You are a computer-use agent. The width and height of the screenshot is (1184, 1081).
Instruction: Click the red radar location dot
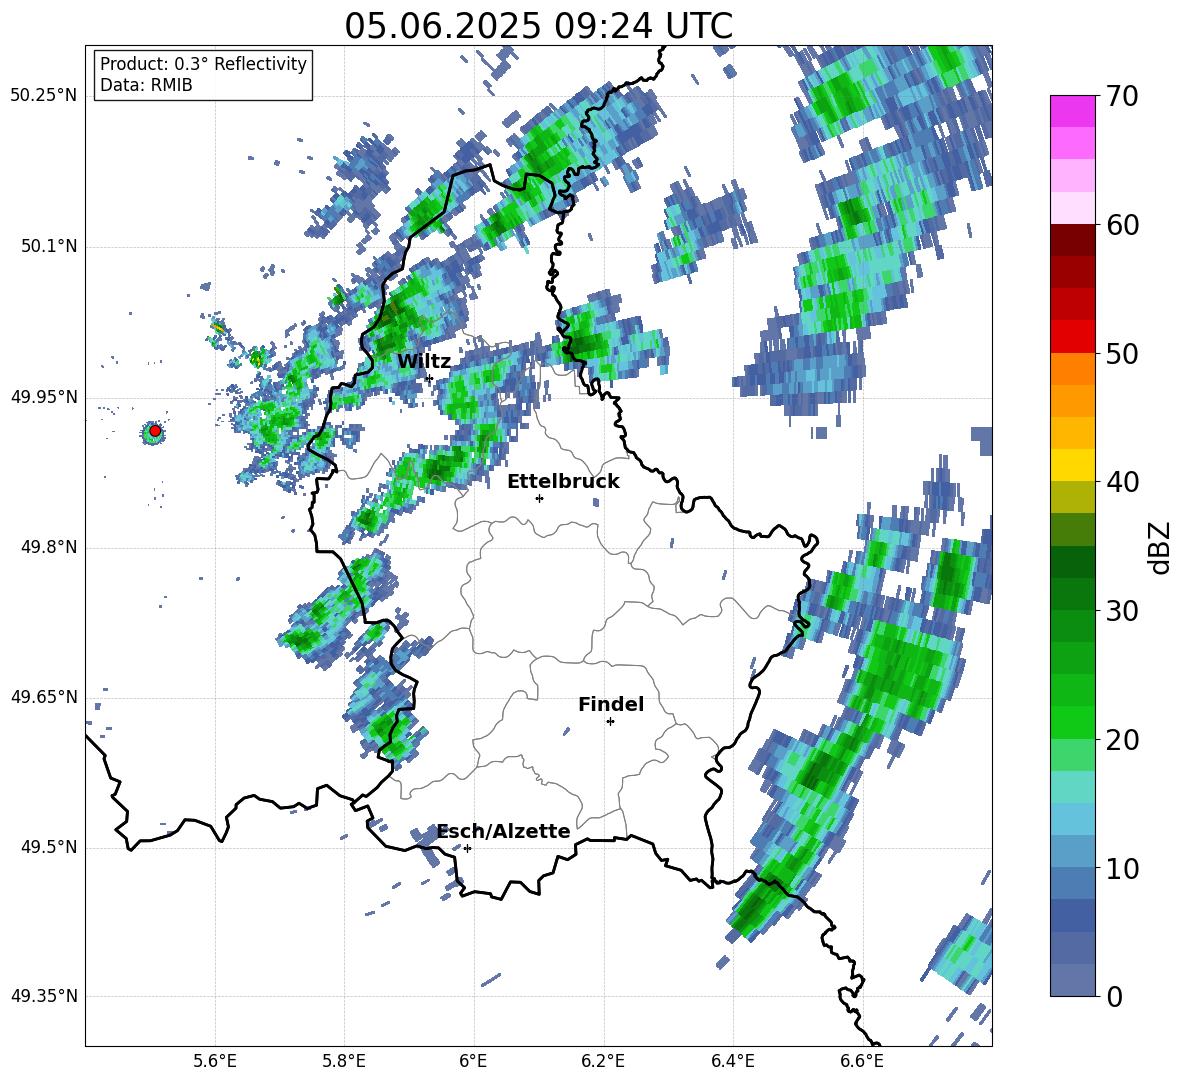click(x=155, y=431)
